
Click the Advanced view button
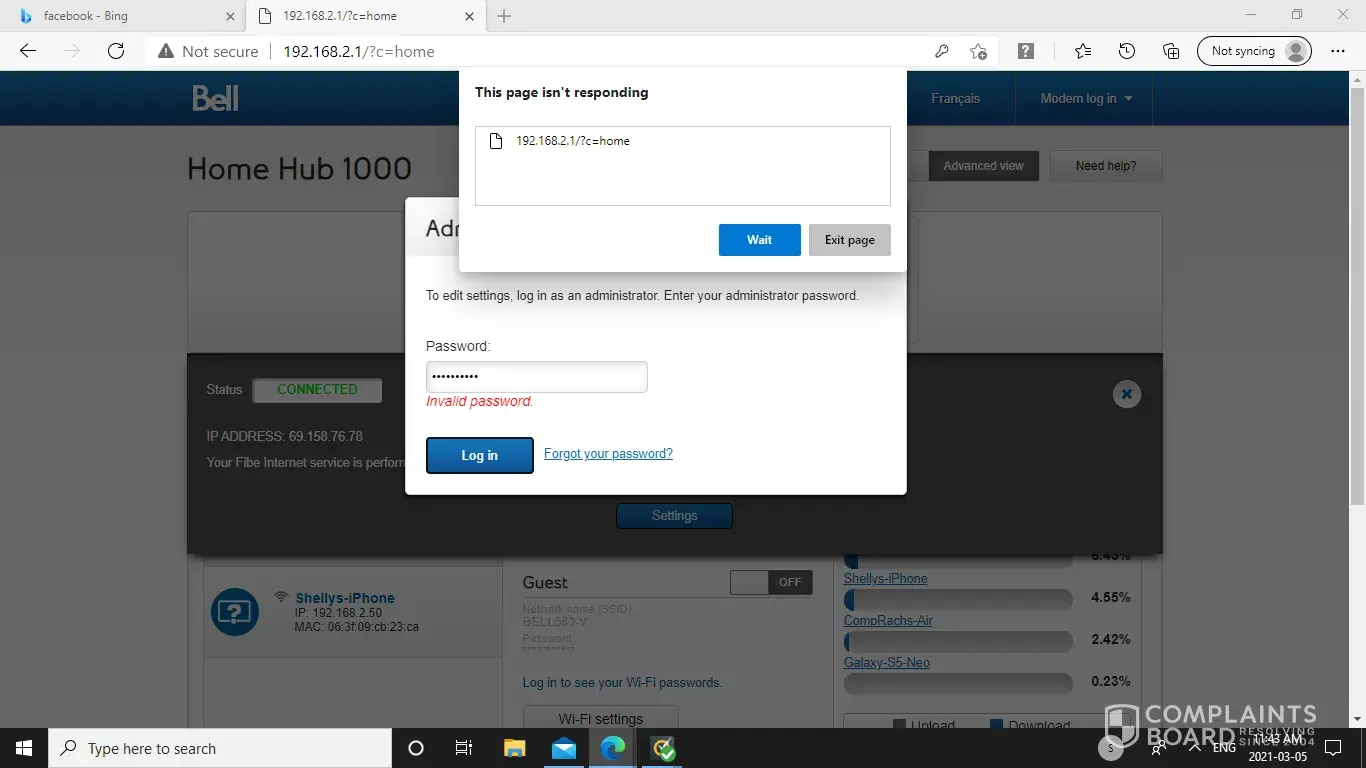(984, 166)
